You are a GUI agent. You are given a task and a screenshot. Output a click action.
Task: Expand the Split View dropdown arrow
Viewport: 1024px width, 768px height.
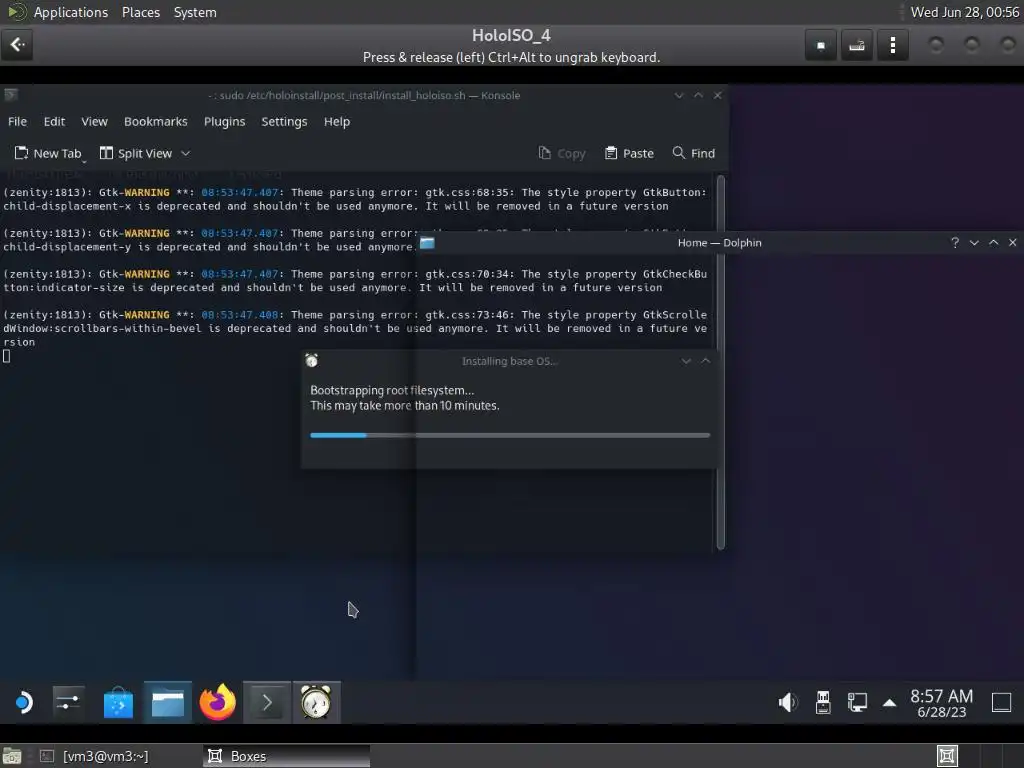[185, 153]
